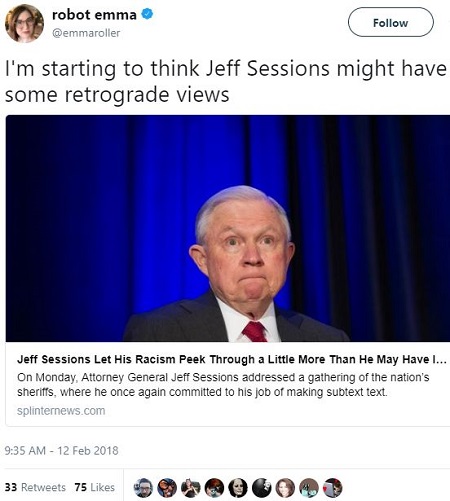Open the robot emma display name

(94, 15)
